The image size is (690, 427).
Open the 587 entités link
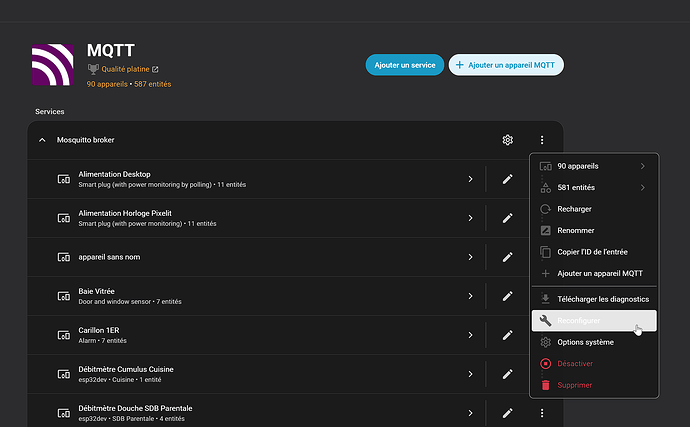153,84
